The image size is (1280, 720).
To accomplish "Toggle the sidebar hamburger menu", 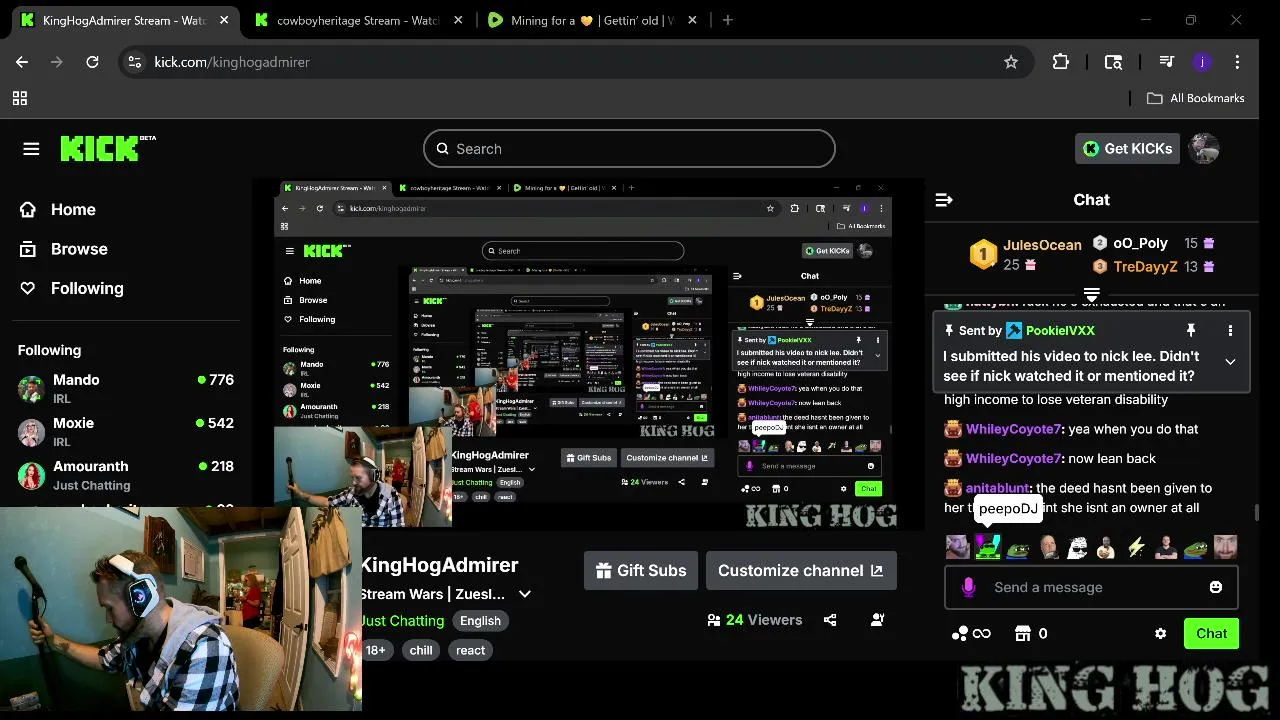I will (31, 148).
